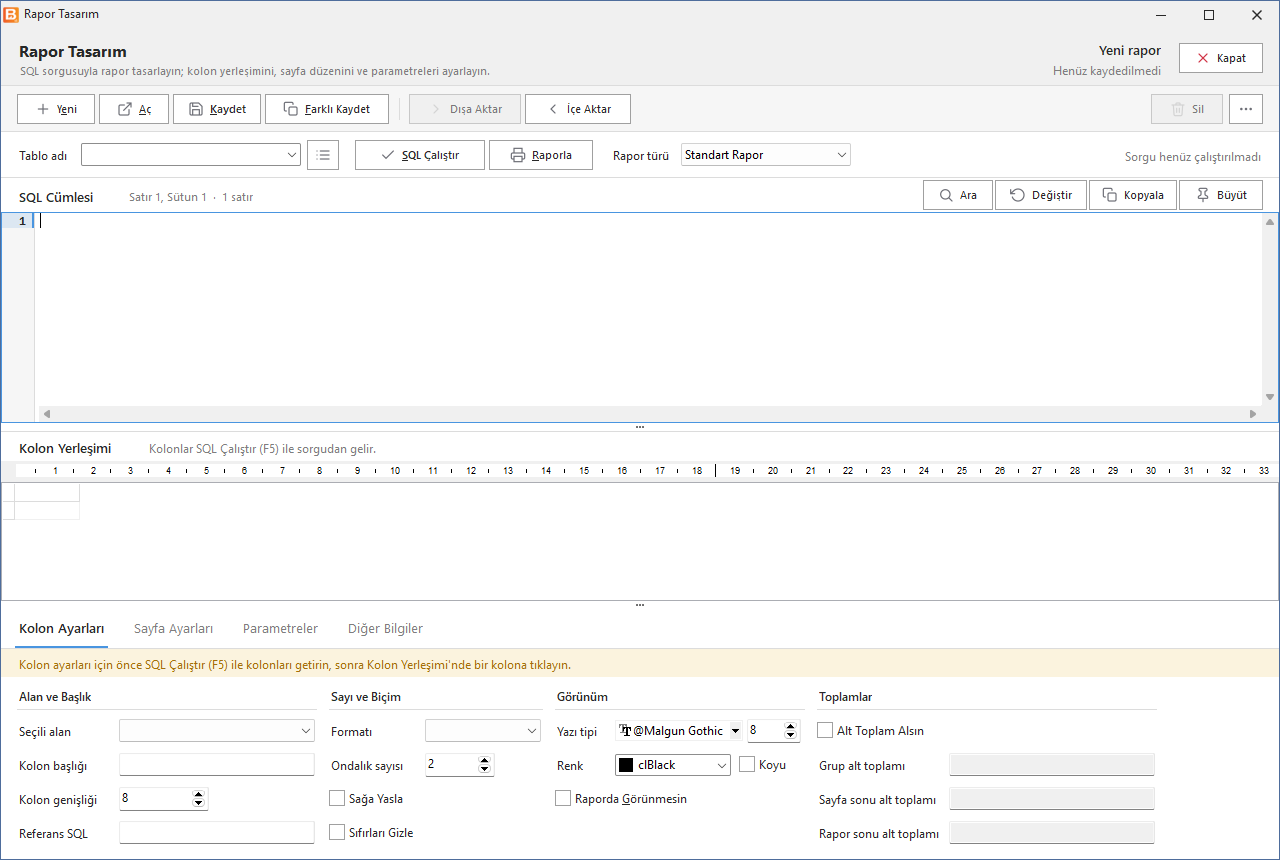Click the SQL editor scroll-left arrow
This screenshot has height=860, width=1280.
46,414
